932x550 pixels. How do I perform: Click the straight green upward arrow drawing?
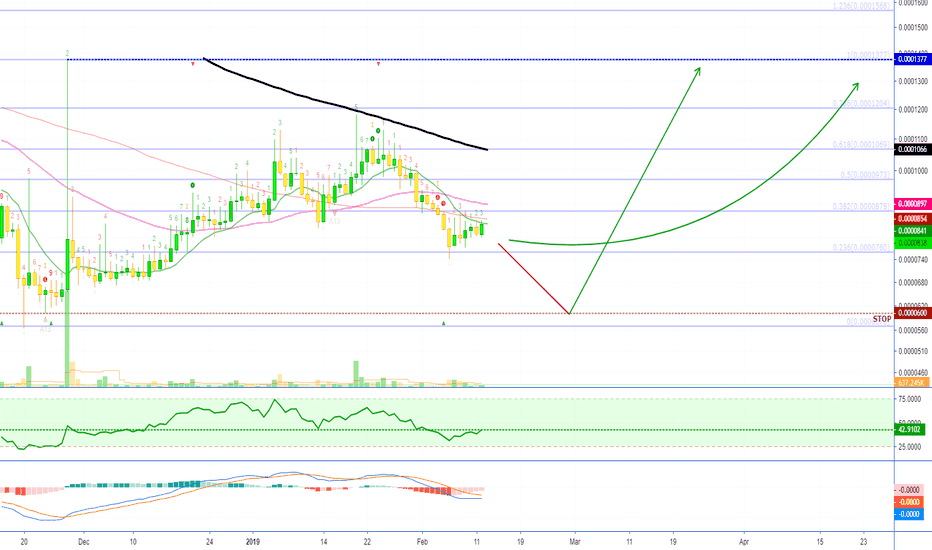pos(635,190)
